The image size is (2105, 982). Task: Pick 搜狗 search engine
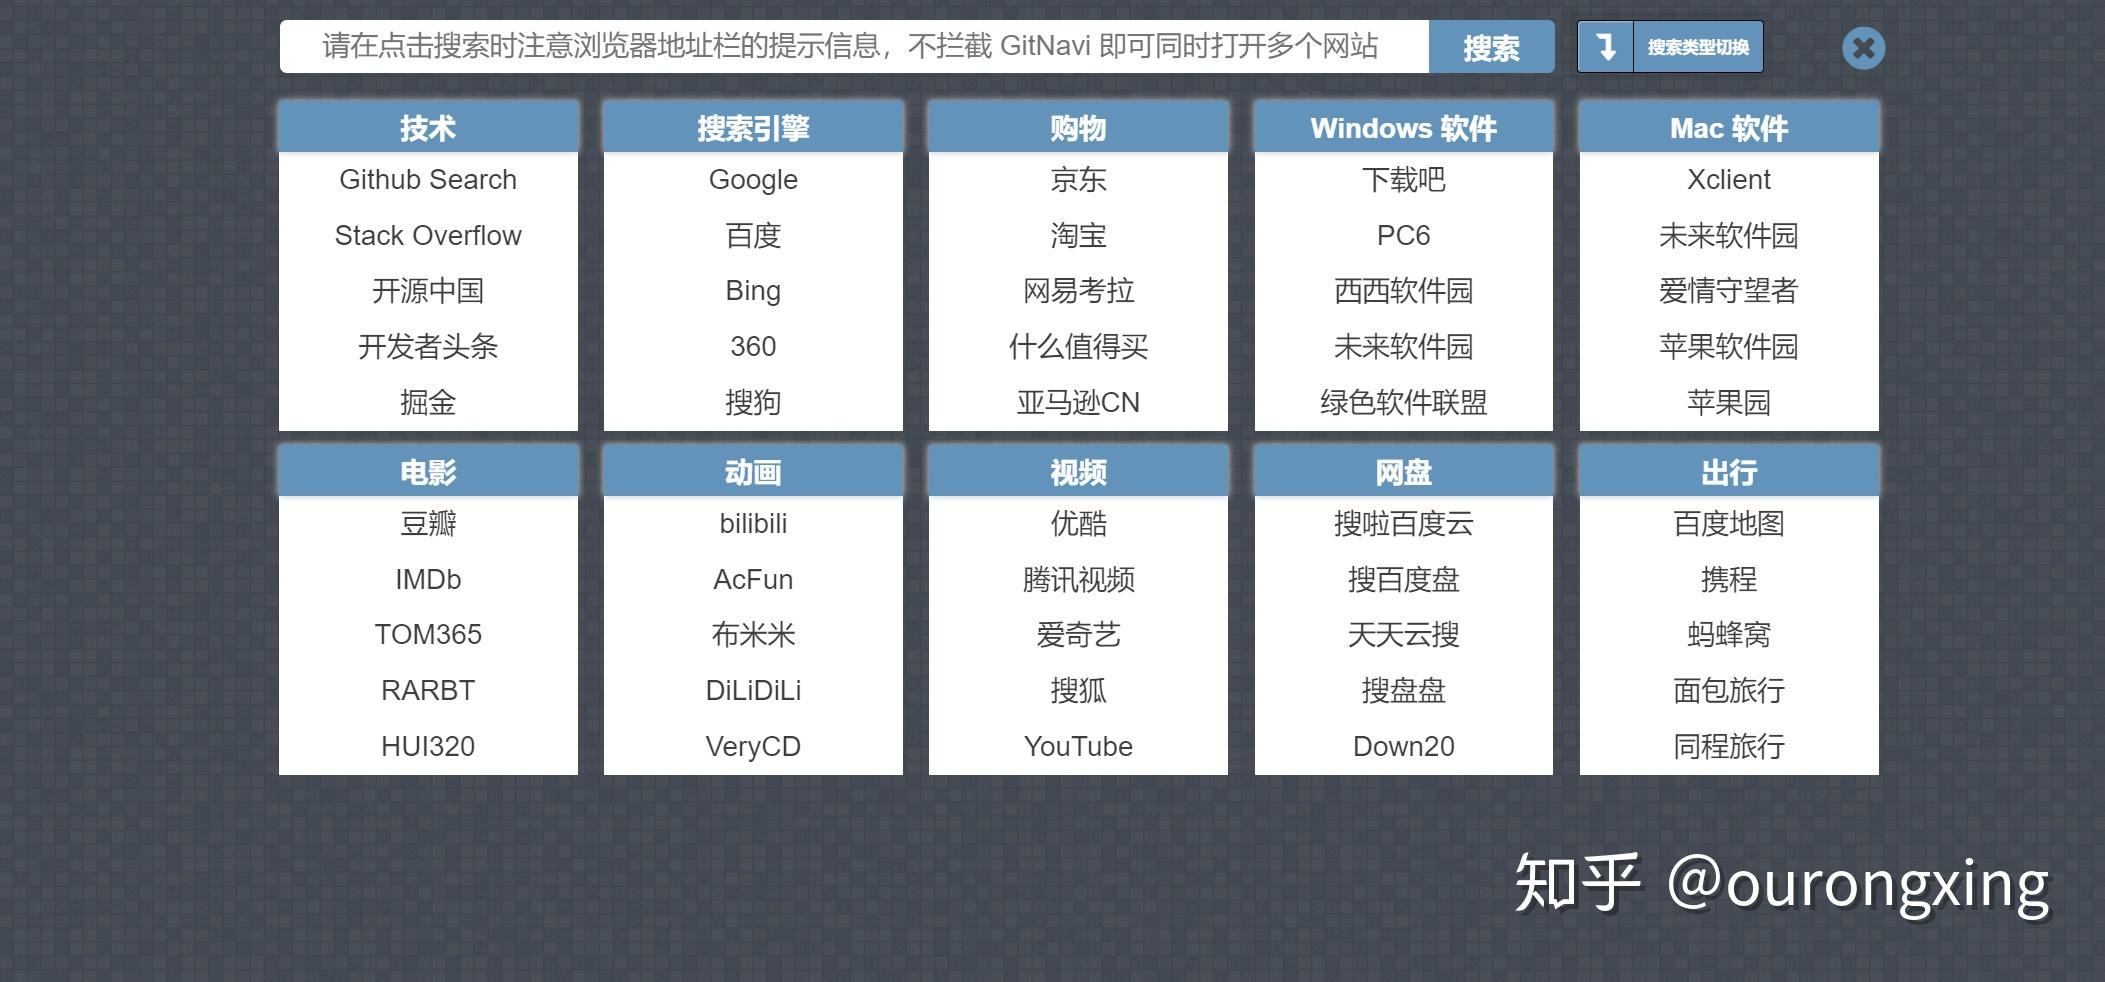[x=753, y=403]
